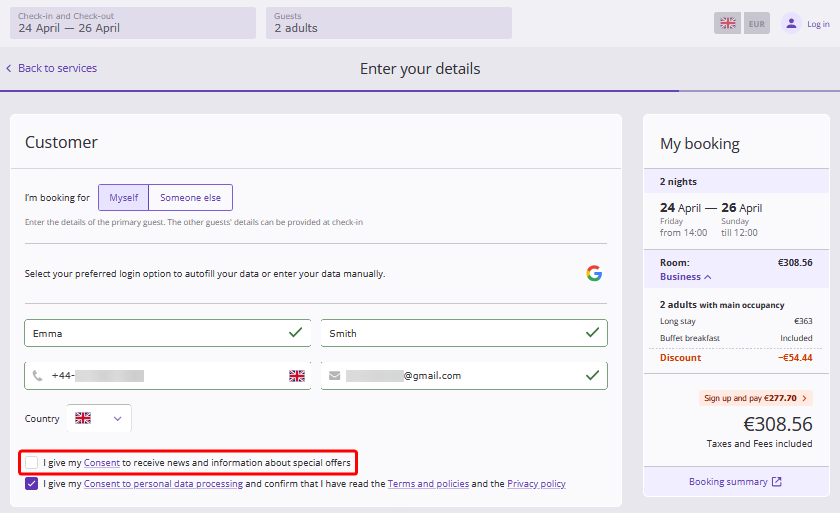Select the Someone else booking option

coord(190,198)
